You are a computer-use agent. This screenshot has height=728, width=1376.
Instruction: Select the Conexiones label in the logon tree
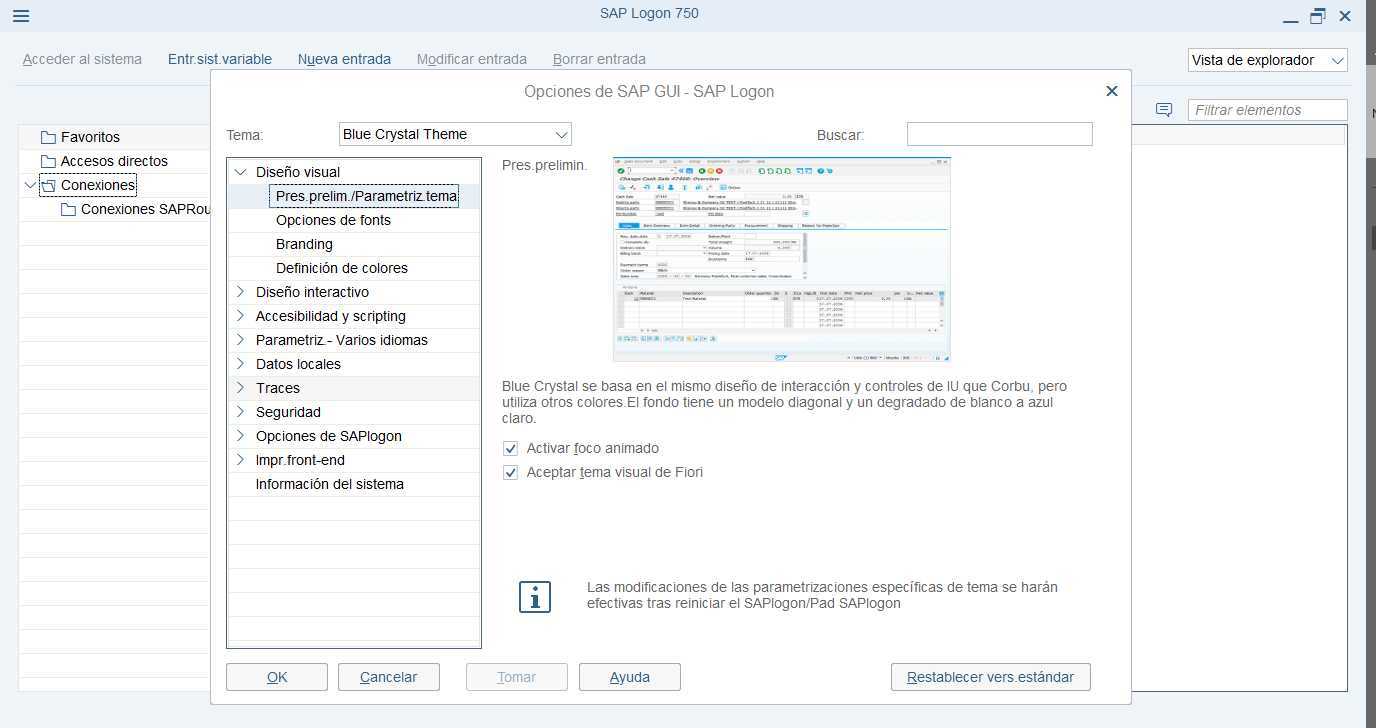coord(98,185)
